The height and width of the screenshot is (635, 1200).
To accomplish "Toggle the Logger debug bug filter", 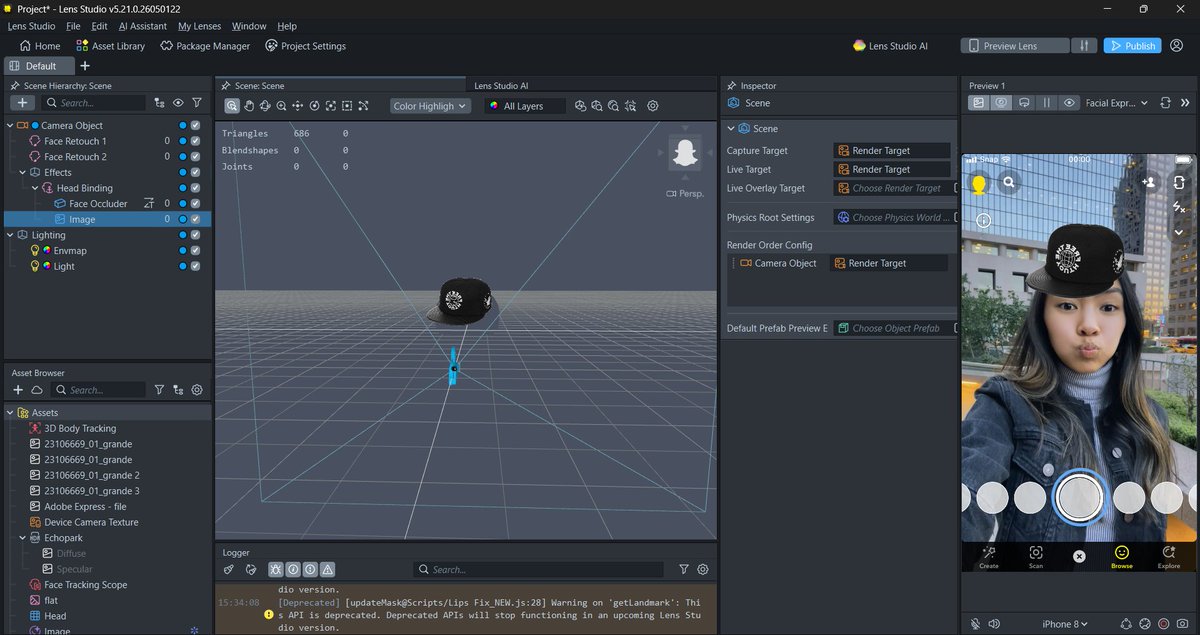I will click(x=275, y=569).
